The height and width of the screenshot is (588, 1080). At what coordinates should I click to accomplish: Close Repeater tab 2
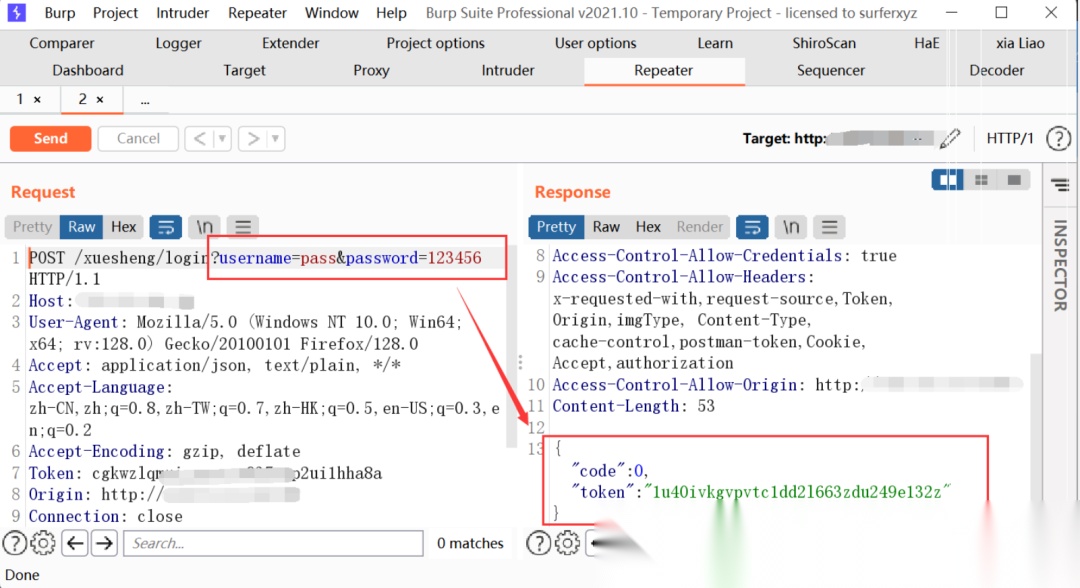coord(100,100)
